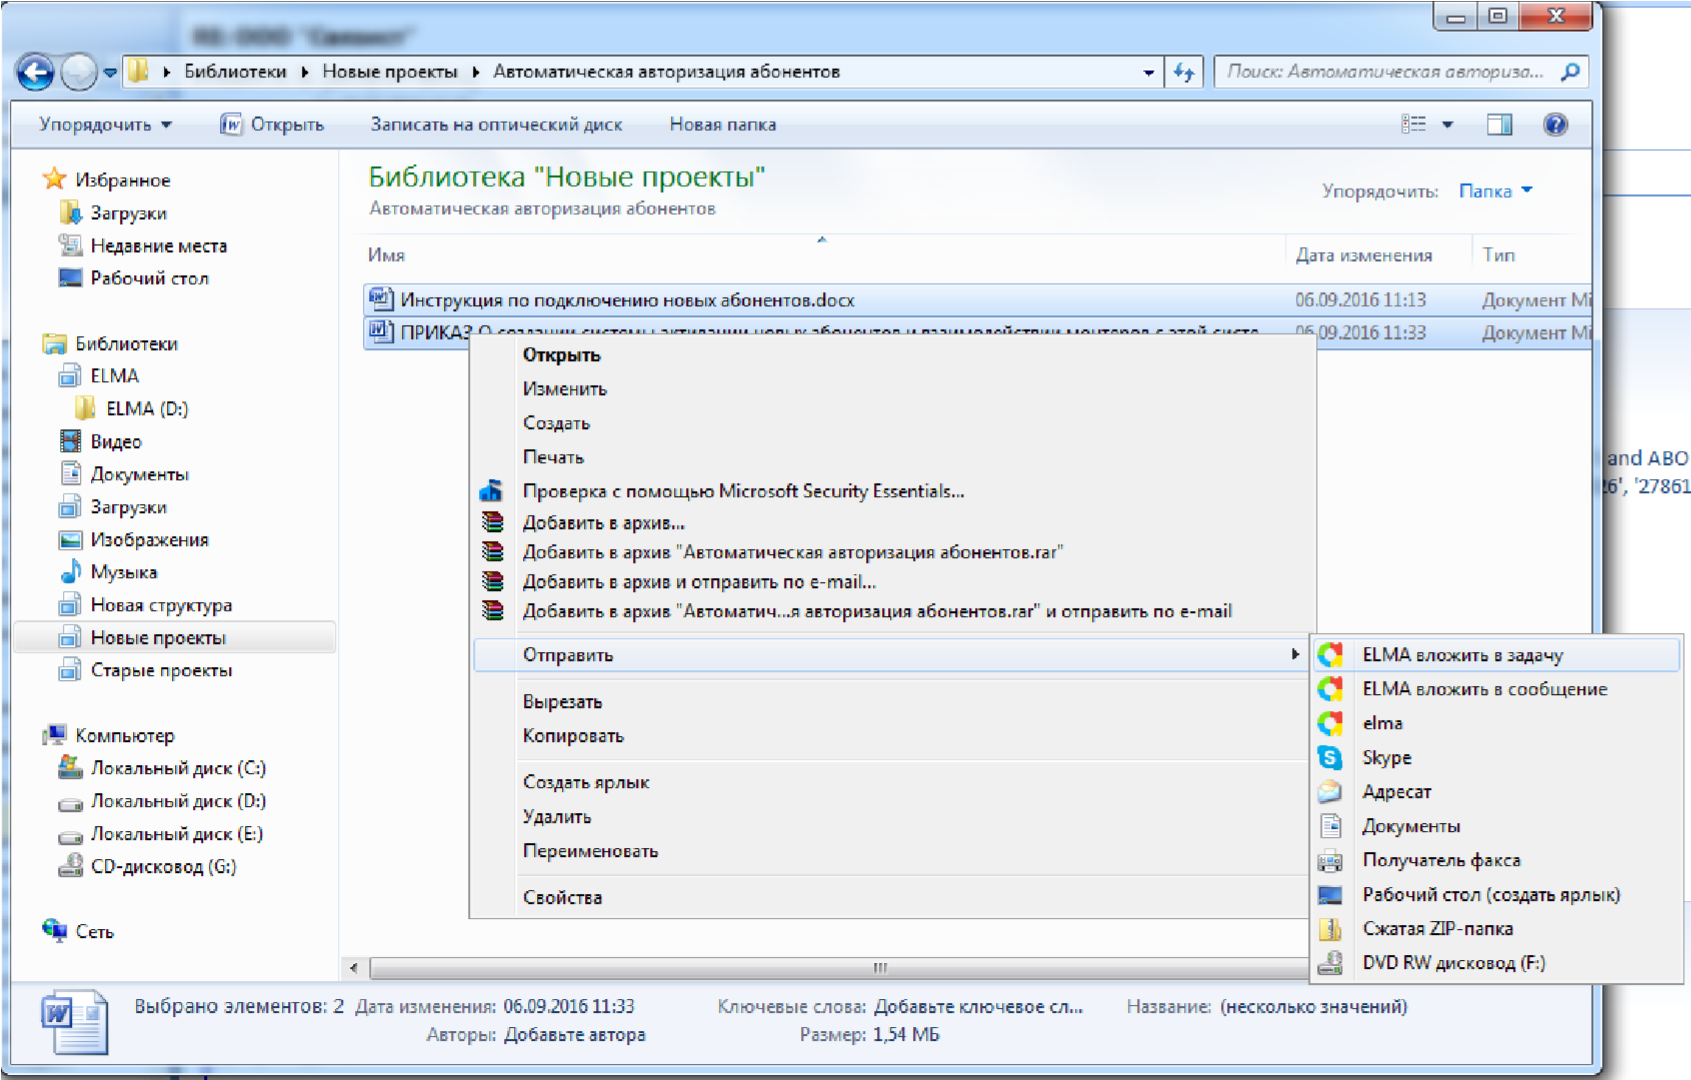Open the view options dropdown arrow
This screenshot has width=1691, height=1080.
pos(1447,125)
